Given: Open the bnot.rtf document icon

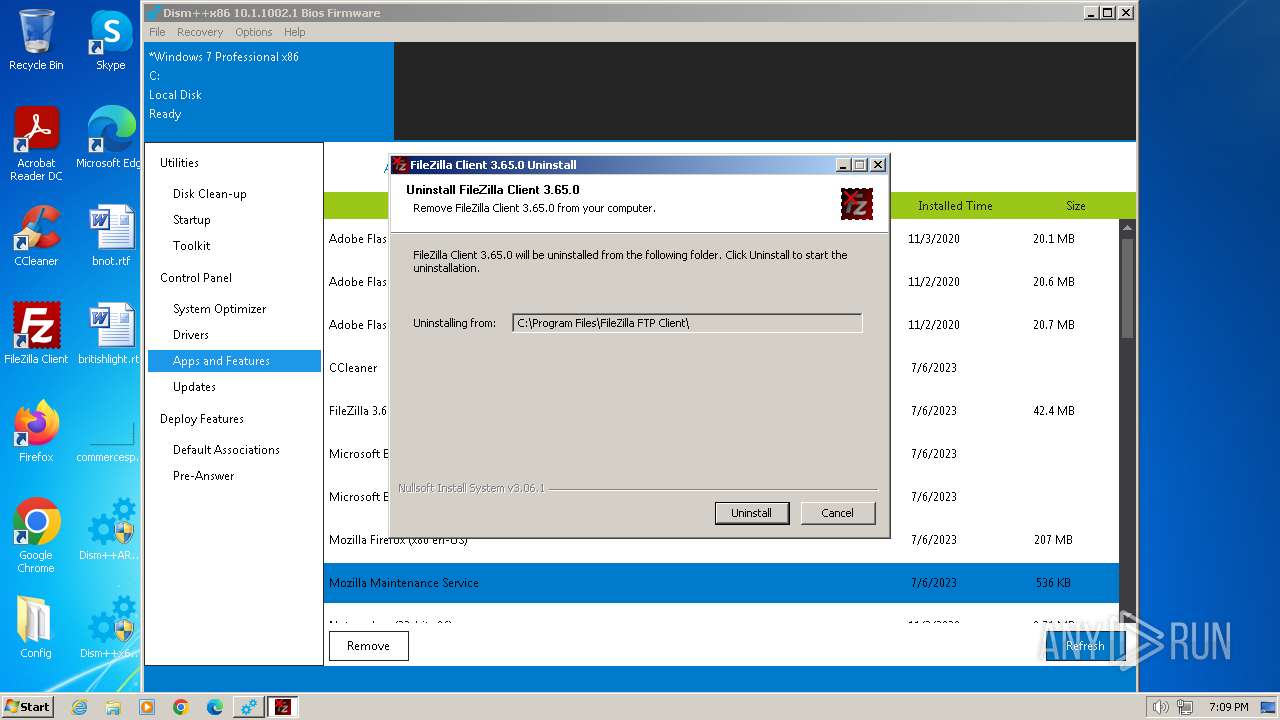Looking at the screenshot, I should [x=110, y=235].
